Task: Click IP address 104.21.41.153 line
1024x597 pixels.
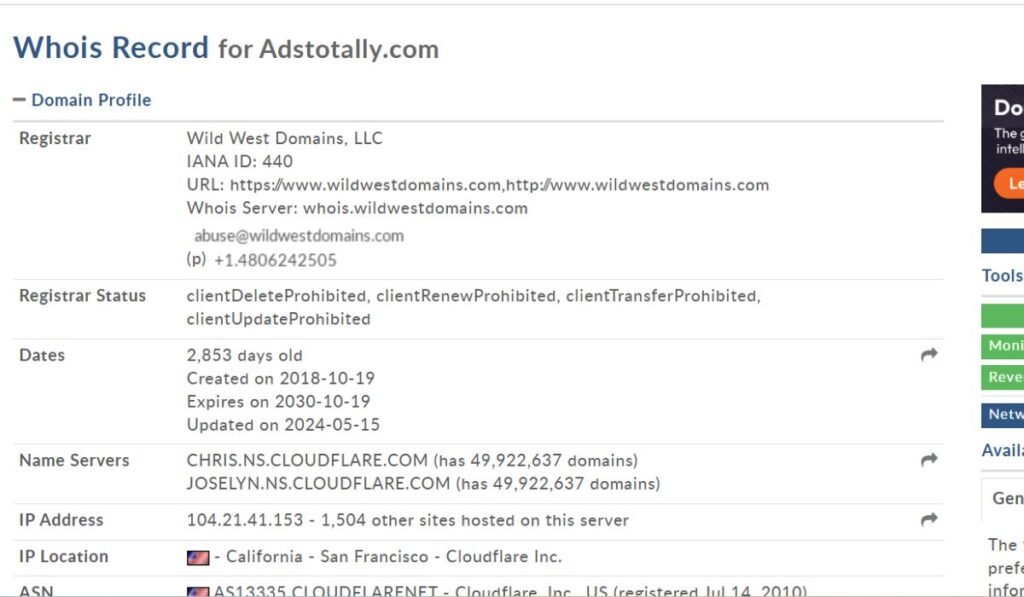Action: (408, 520)
